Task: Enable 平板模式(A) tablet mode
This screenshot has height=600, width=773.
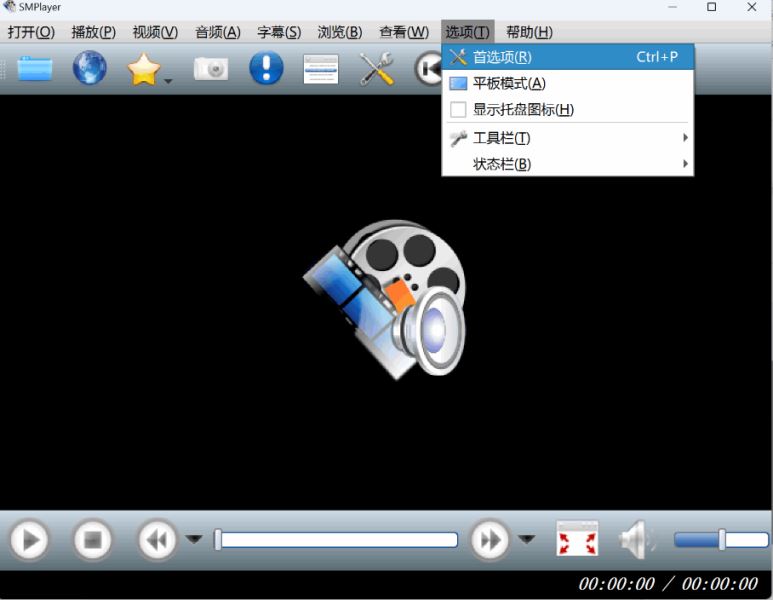Action: 568,83
